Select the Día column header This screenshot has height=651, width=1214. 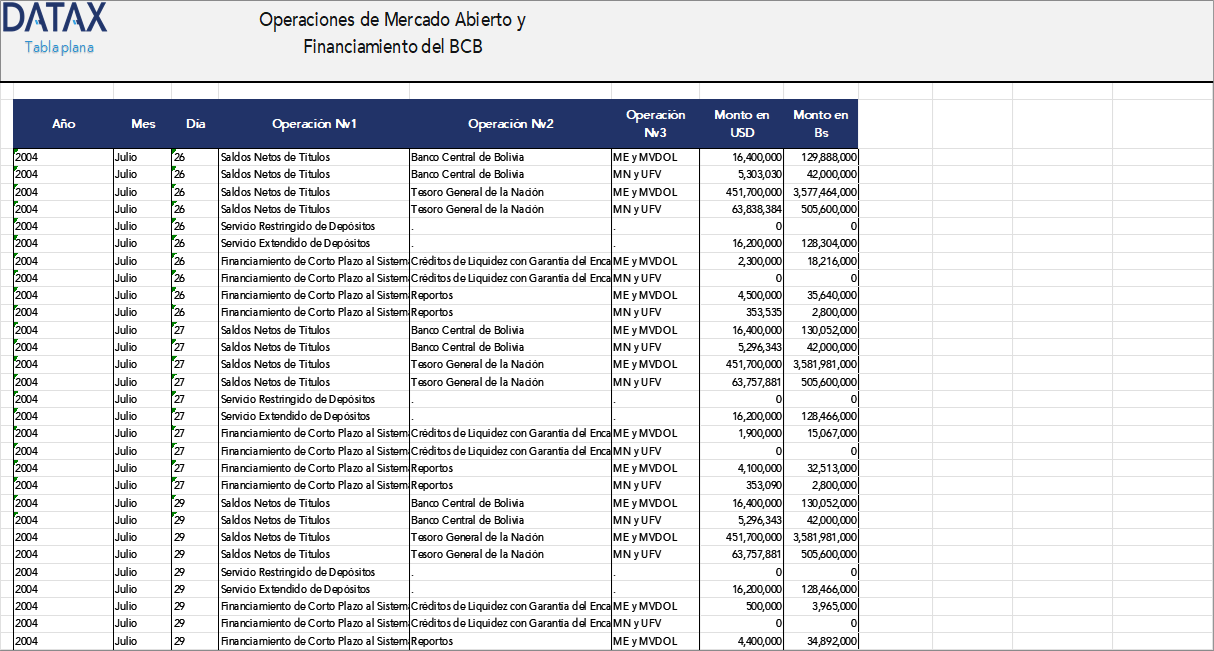(x=195, y=123)
